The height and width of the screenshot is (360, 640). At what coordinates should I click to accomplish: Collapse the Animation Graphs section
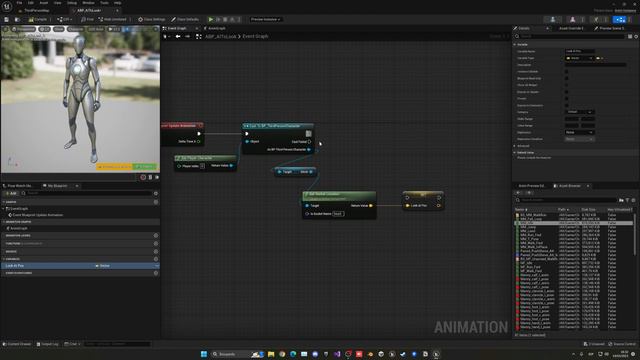[x=4, y=222]
